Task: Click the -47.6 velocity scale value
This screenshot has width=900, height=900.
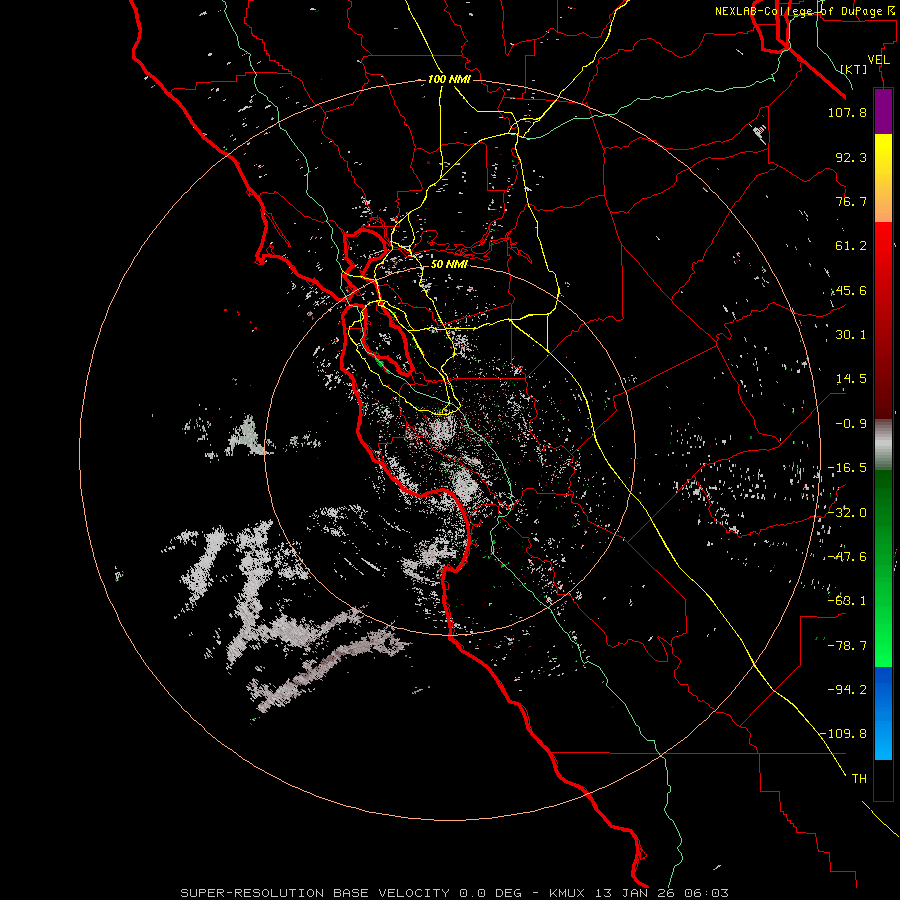Action: (x=847, y=557)
